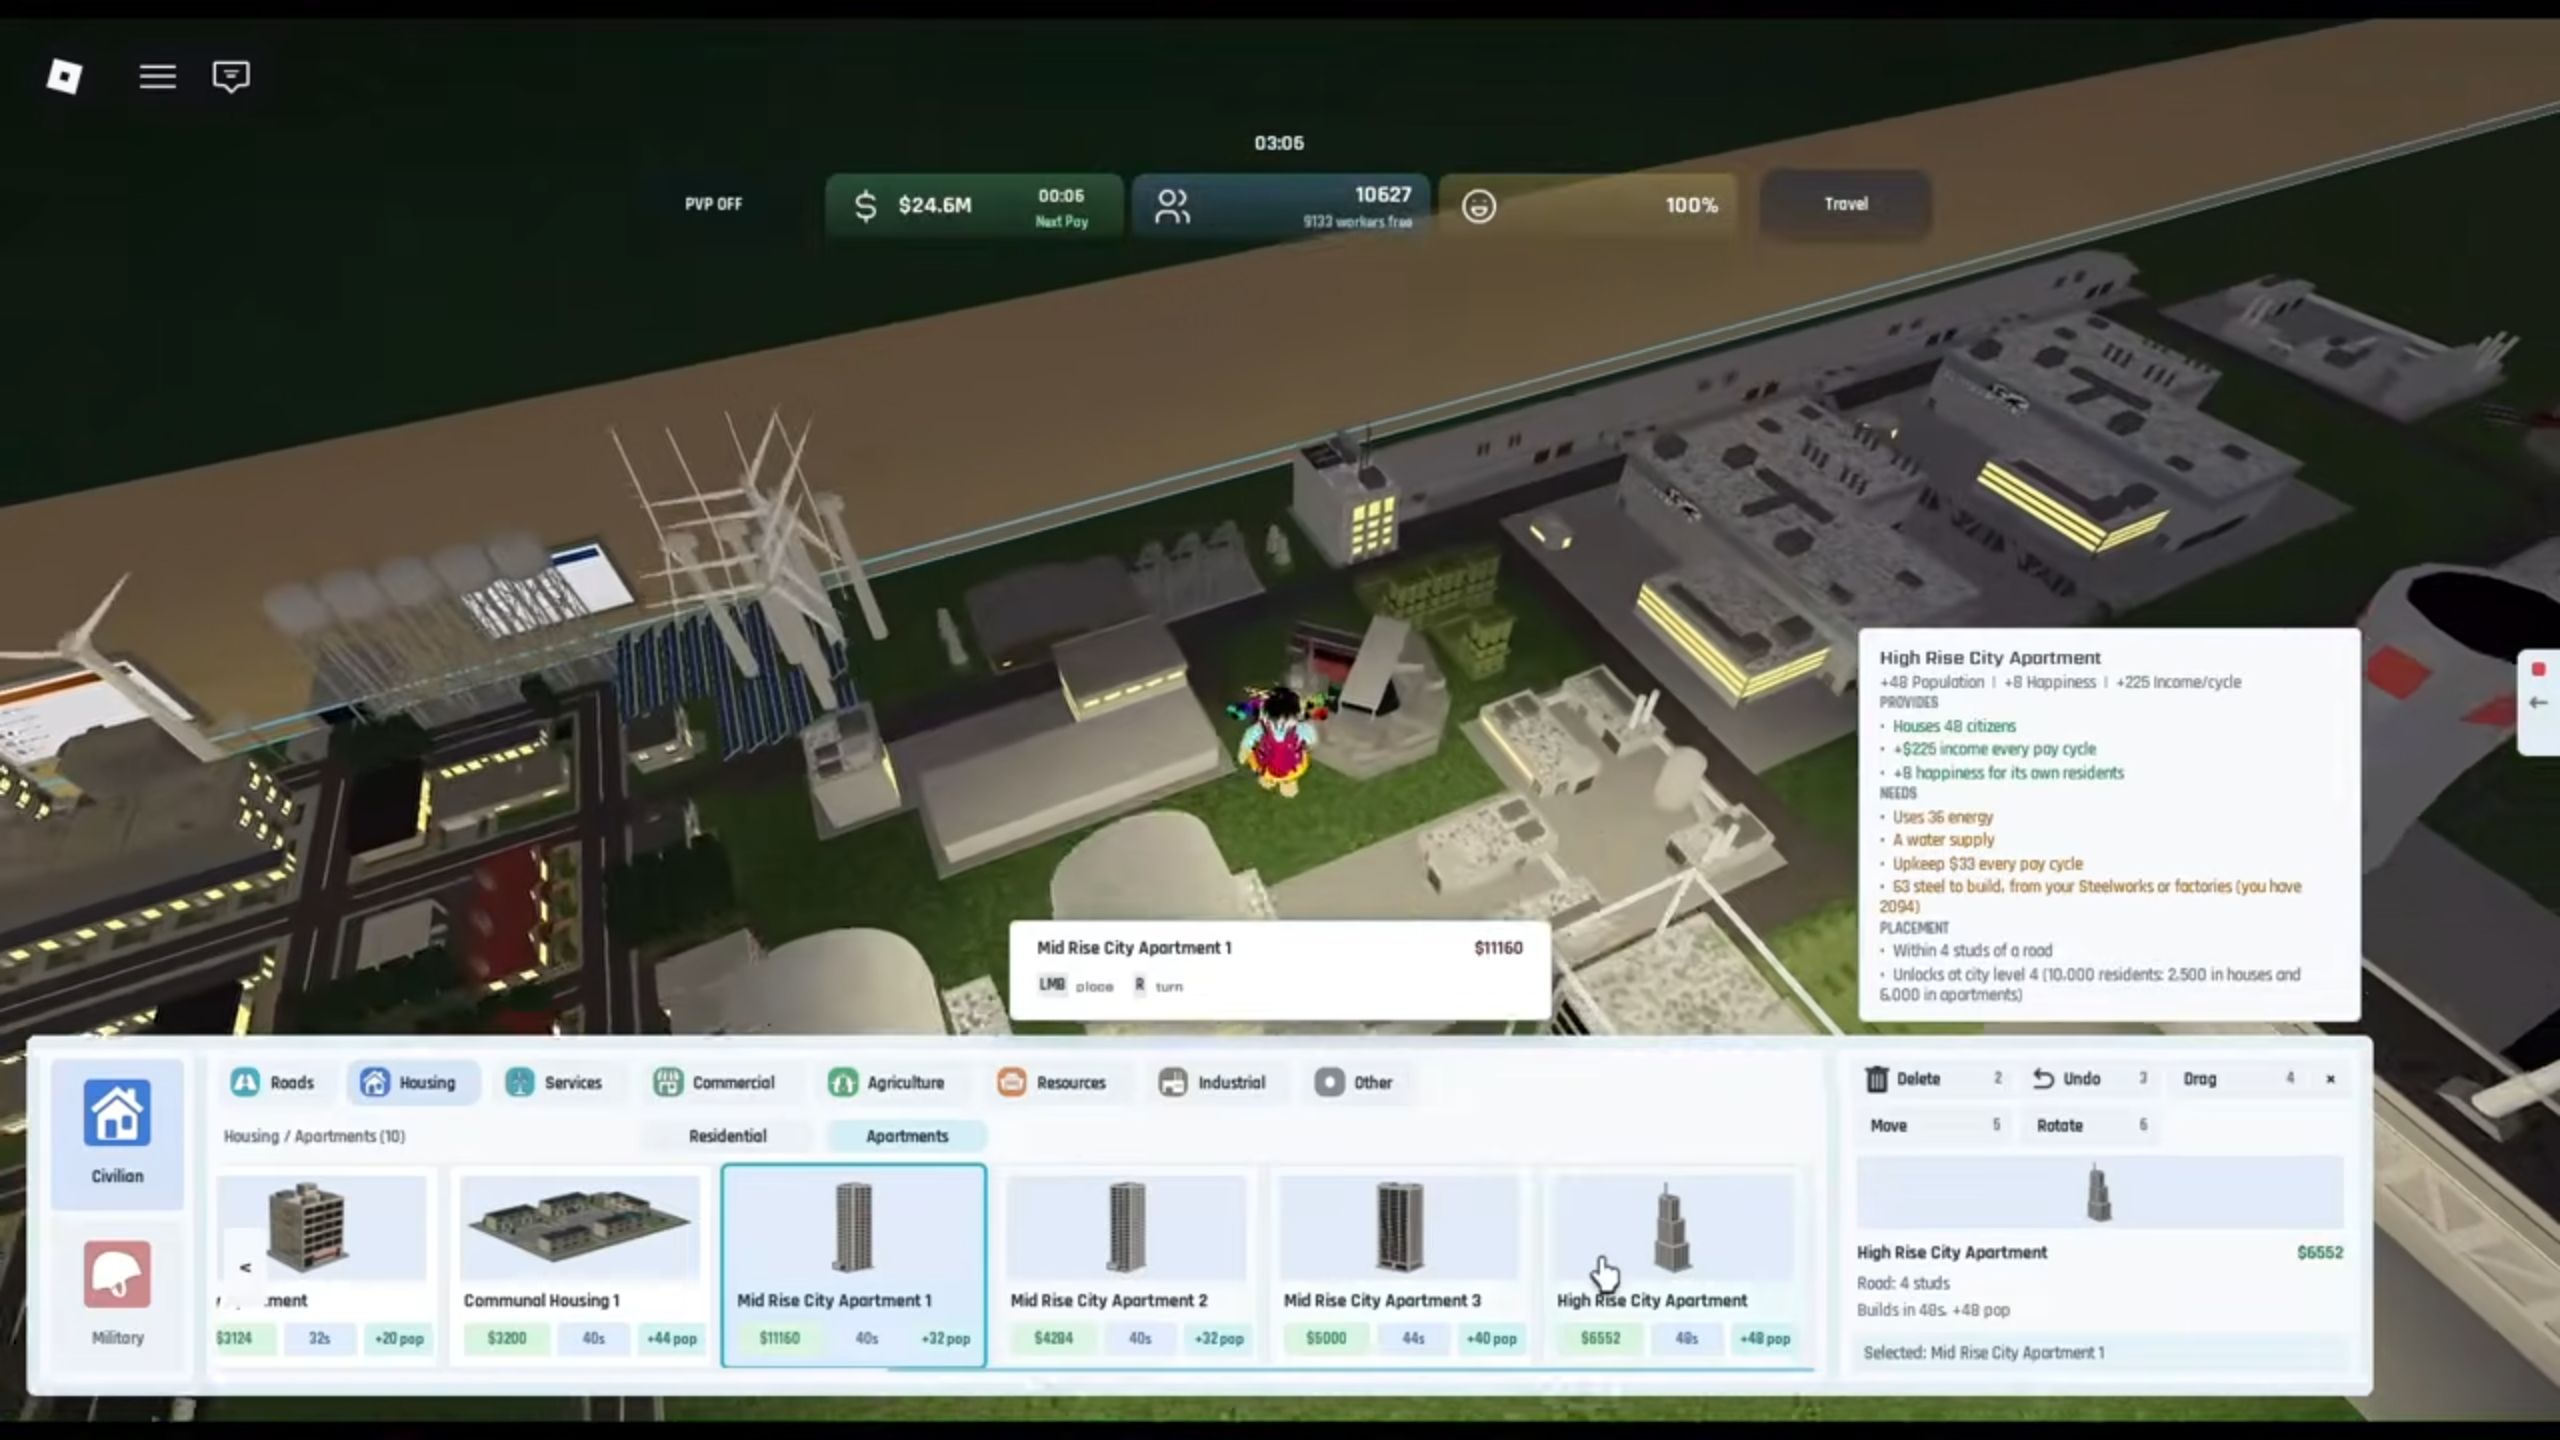
Task: Click the dollar sign money icon
Action: pos(865,206)
